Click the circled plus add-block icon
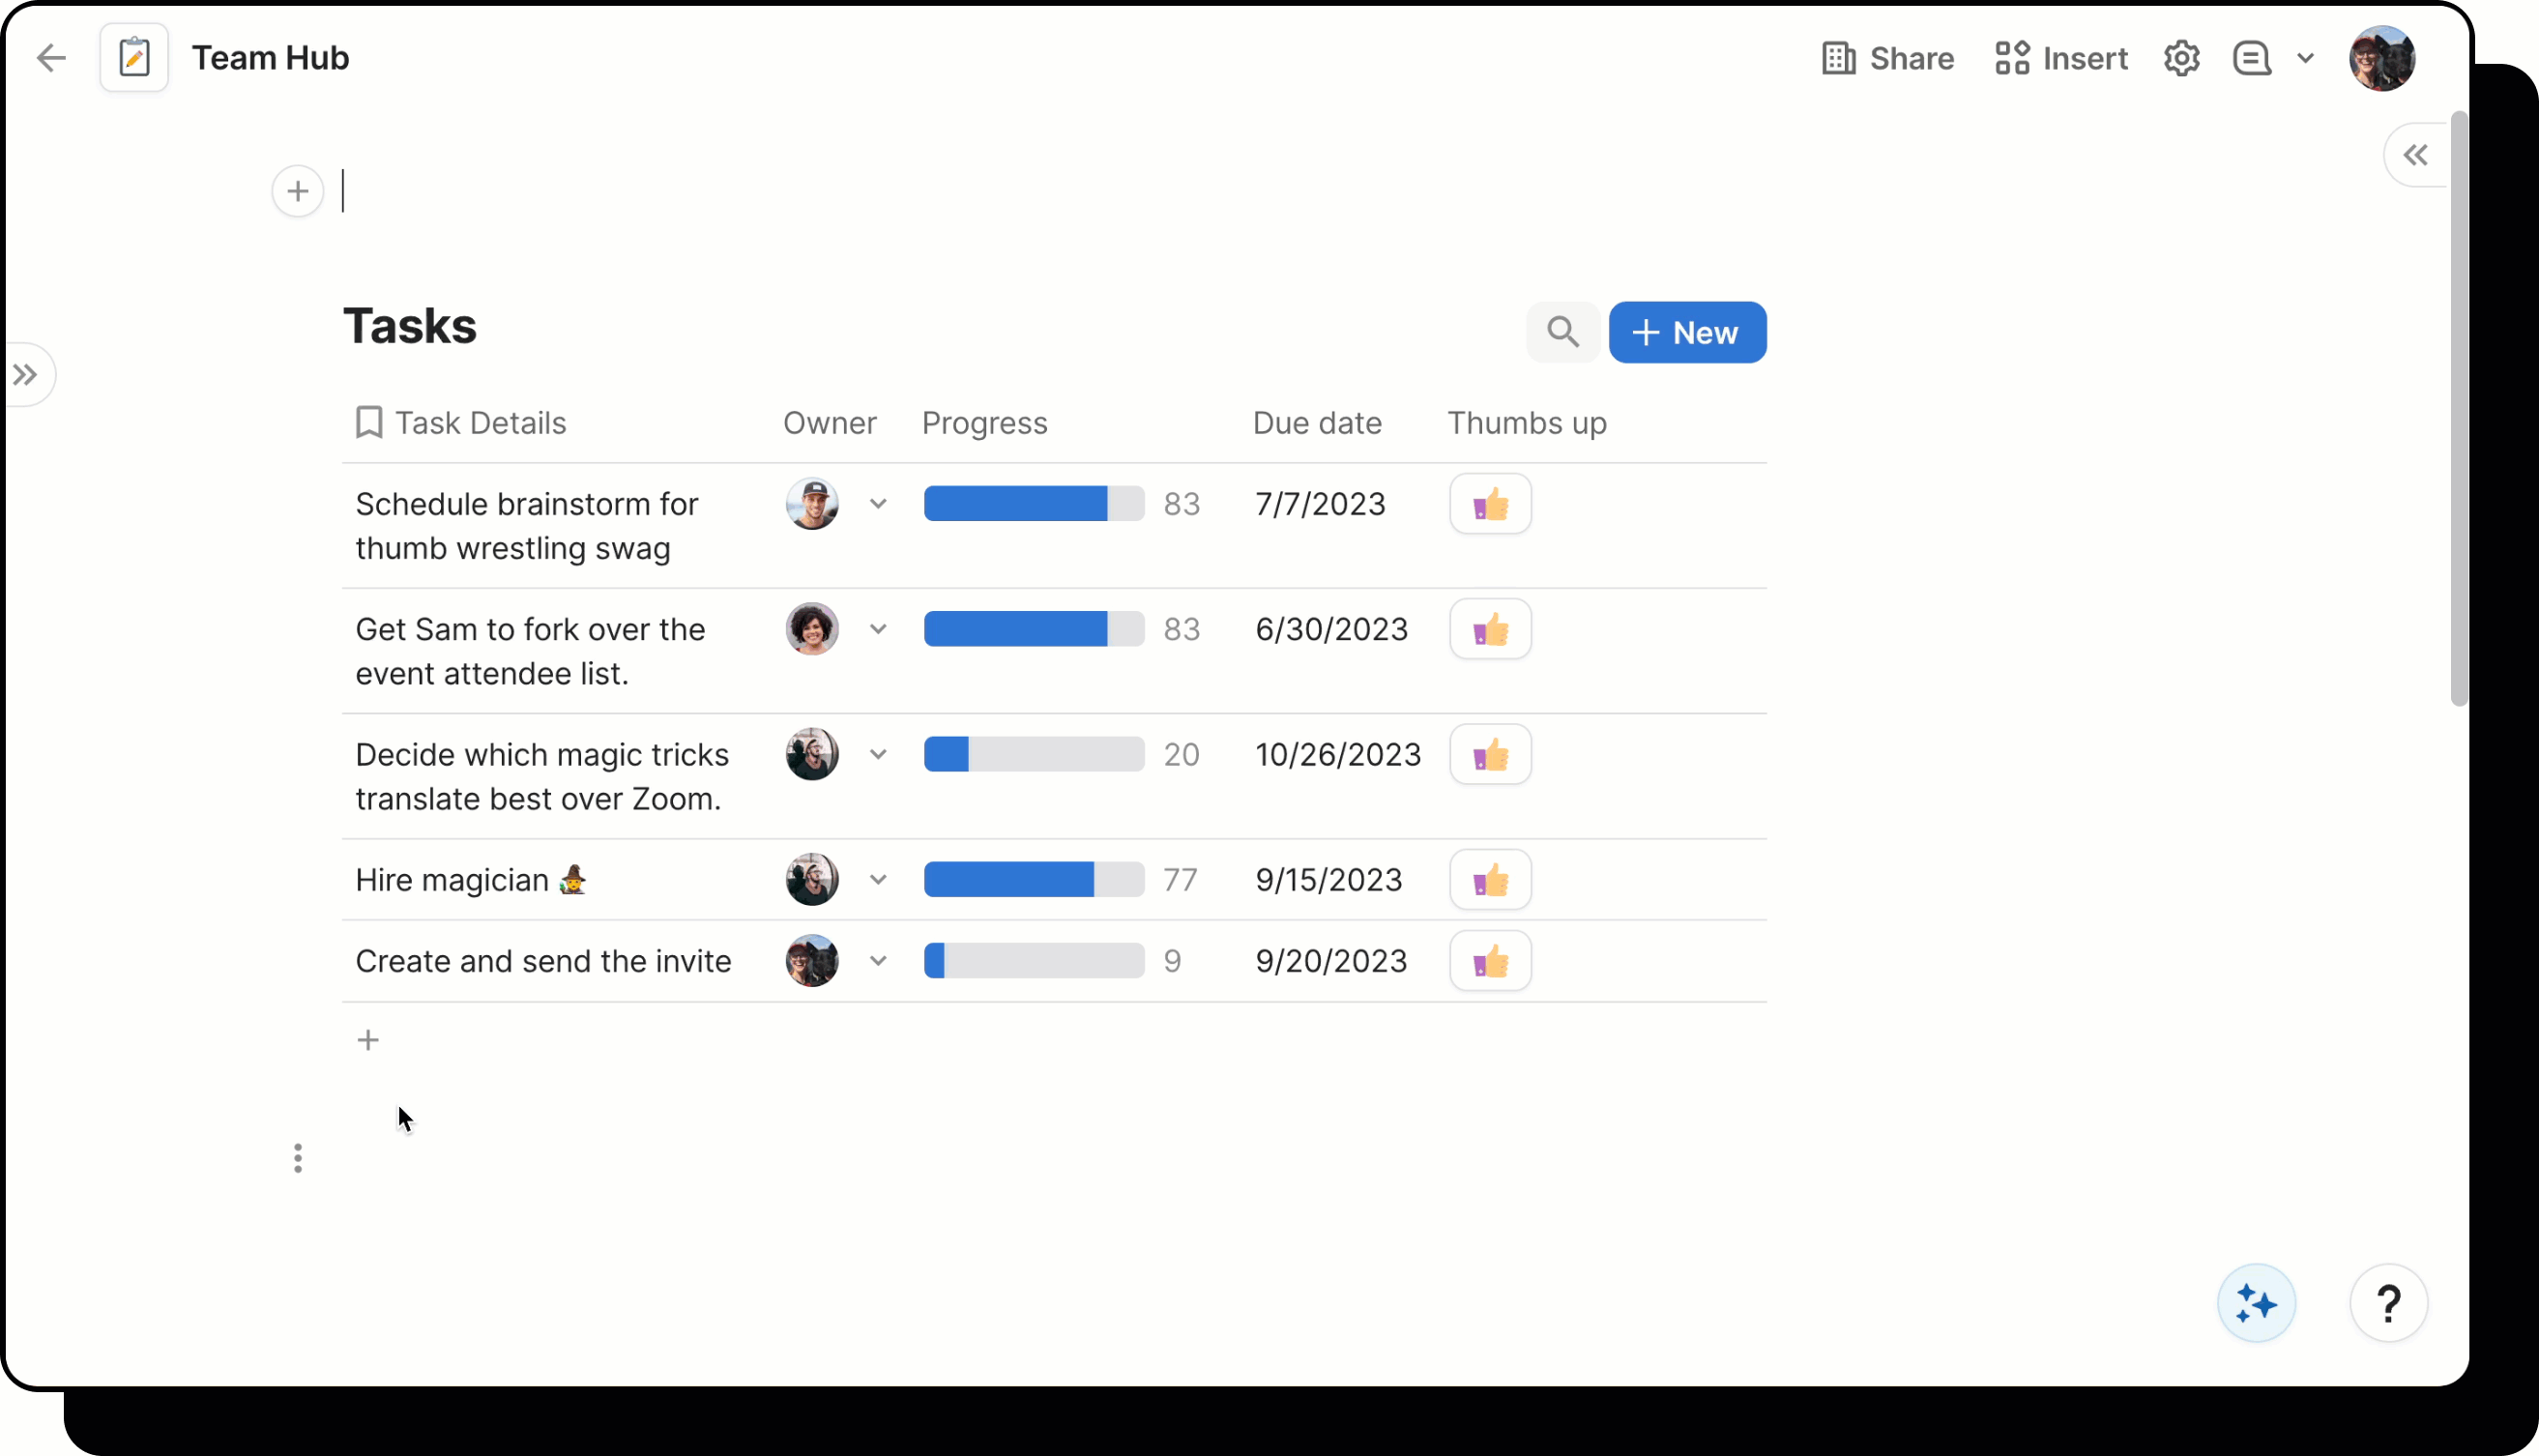 (298, 191)
